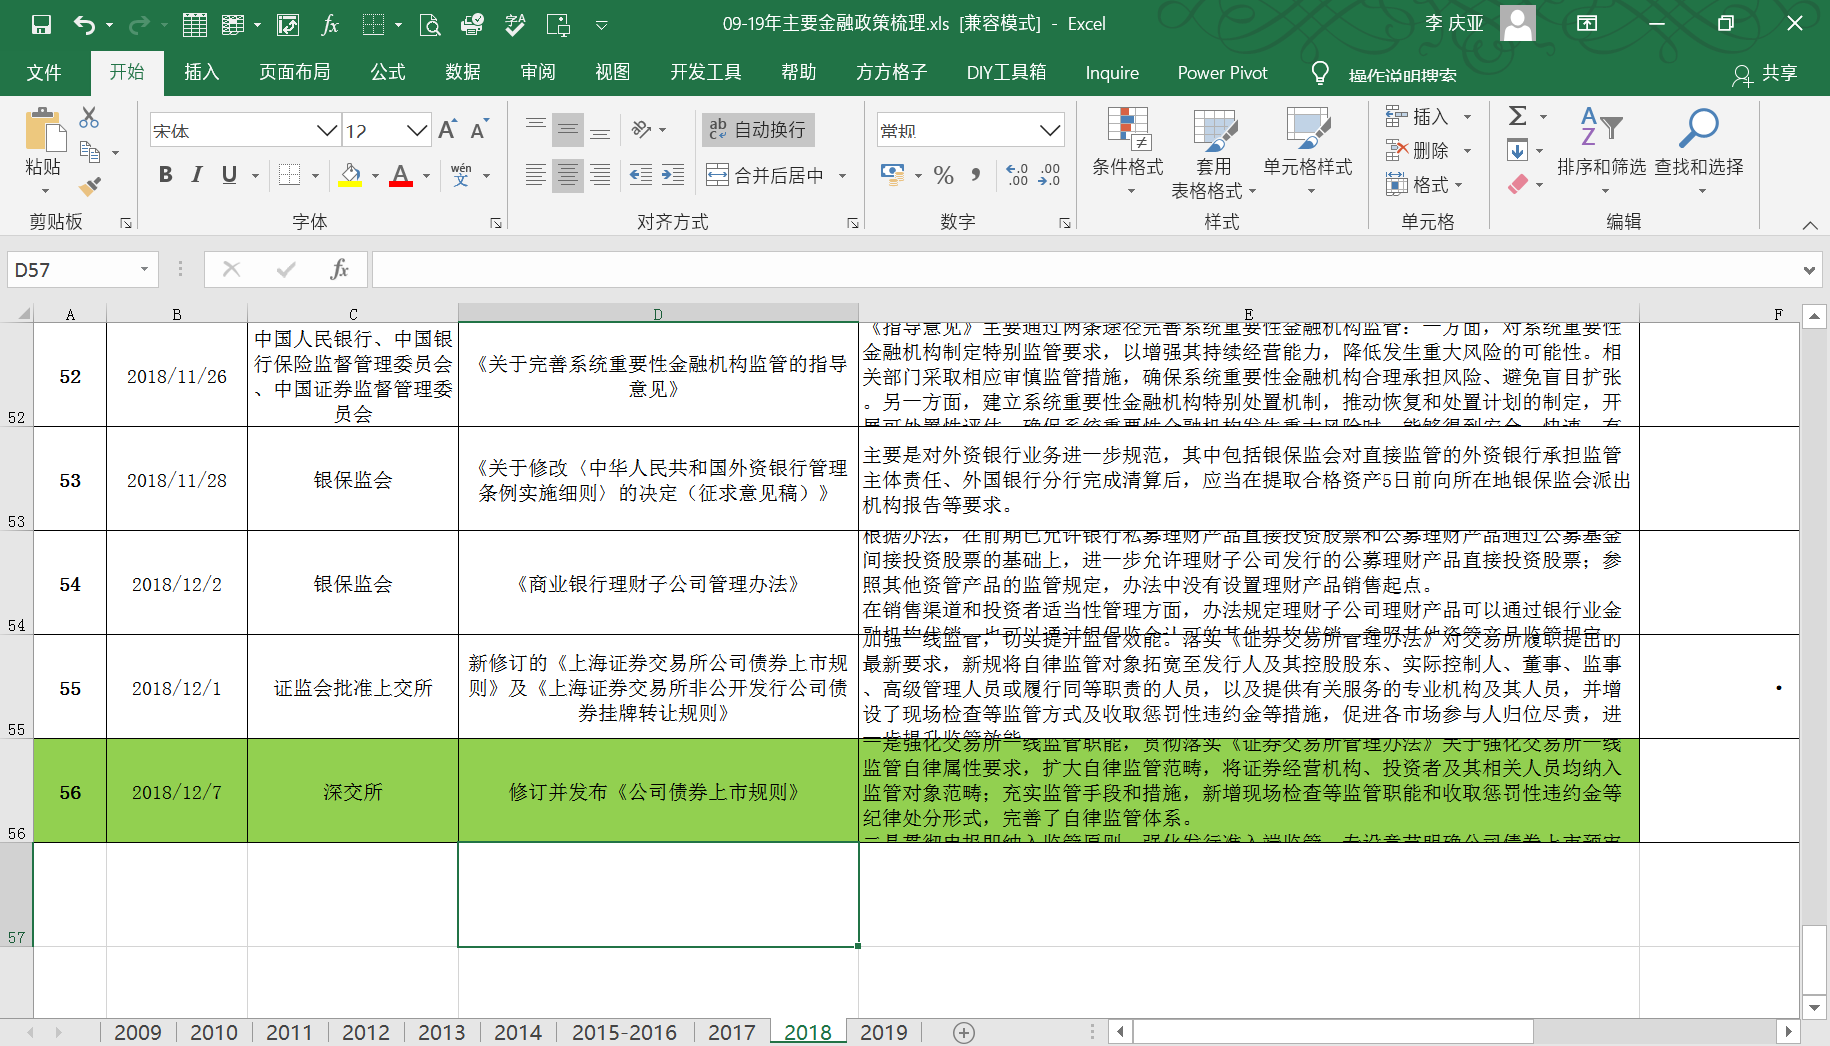The height and width of the screenshot is (1046, 1830).
Task: Open Sort and Filter tools
Action: 1601,150
